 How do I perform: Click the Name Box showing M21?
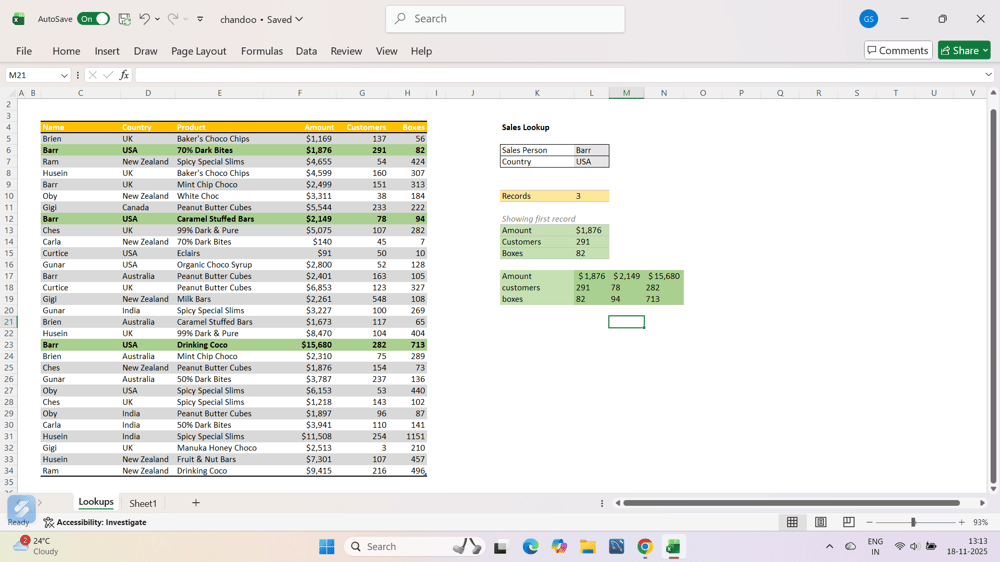click(32, 75)
